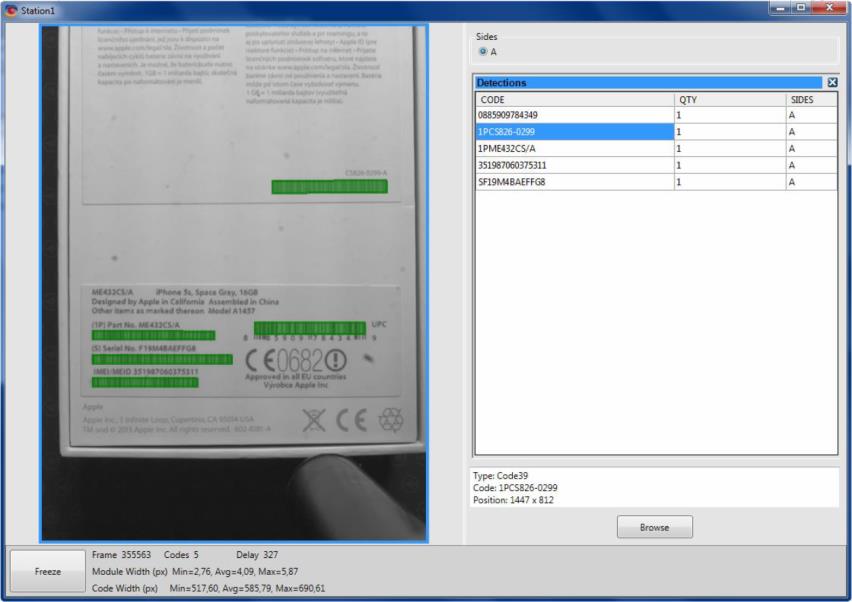Select the row with code SF19M4BAEFFG8

click(656, 182)
